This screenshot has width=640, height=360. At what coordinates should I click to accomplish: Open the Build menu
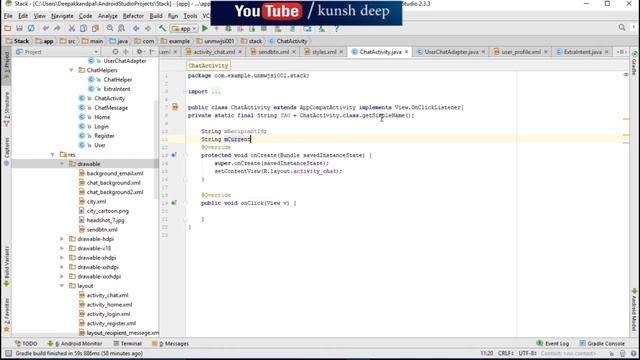[x=156, y=16]
